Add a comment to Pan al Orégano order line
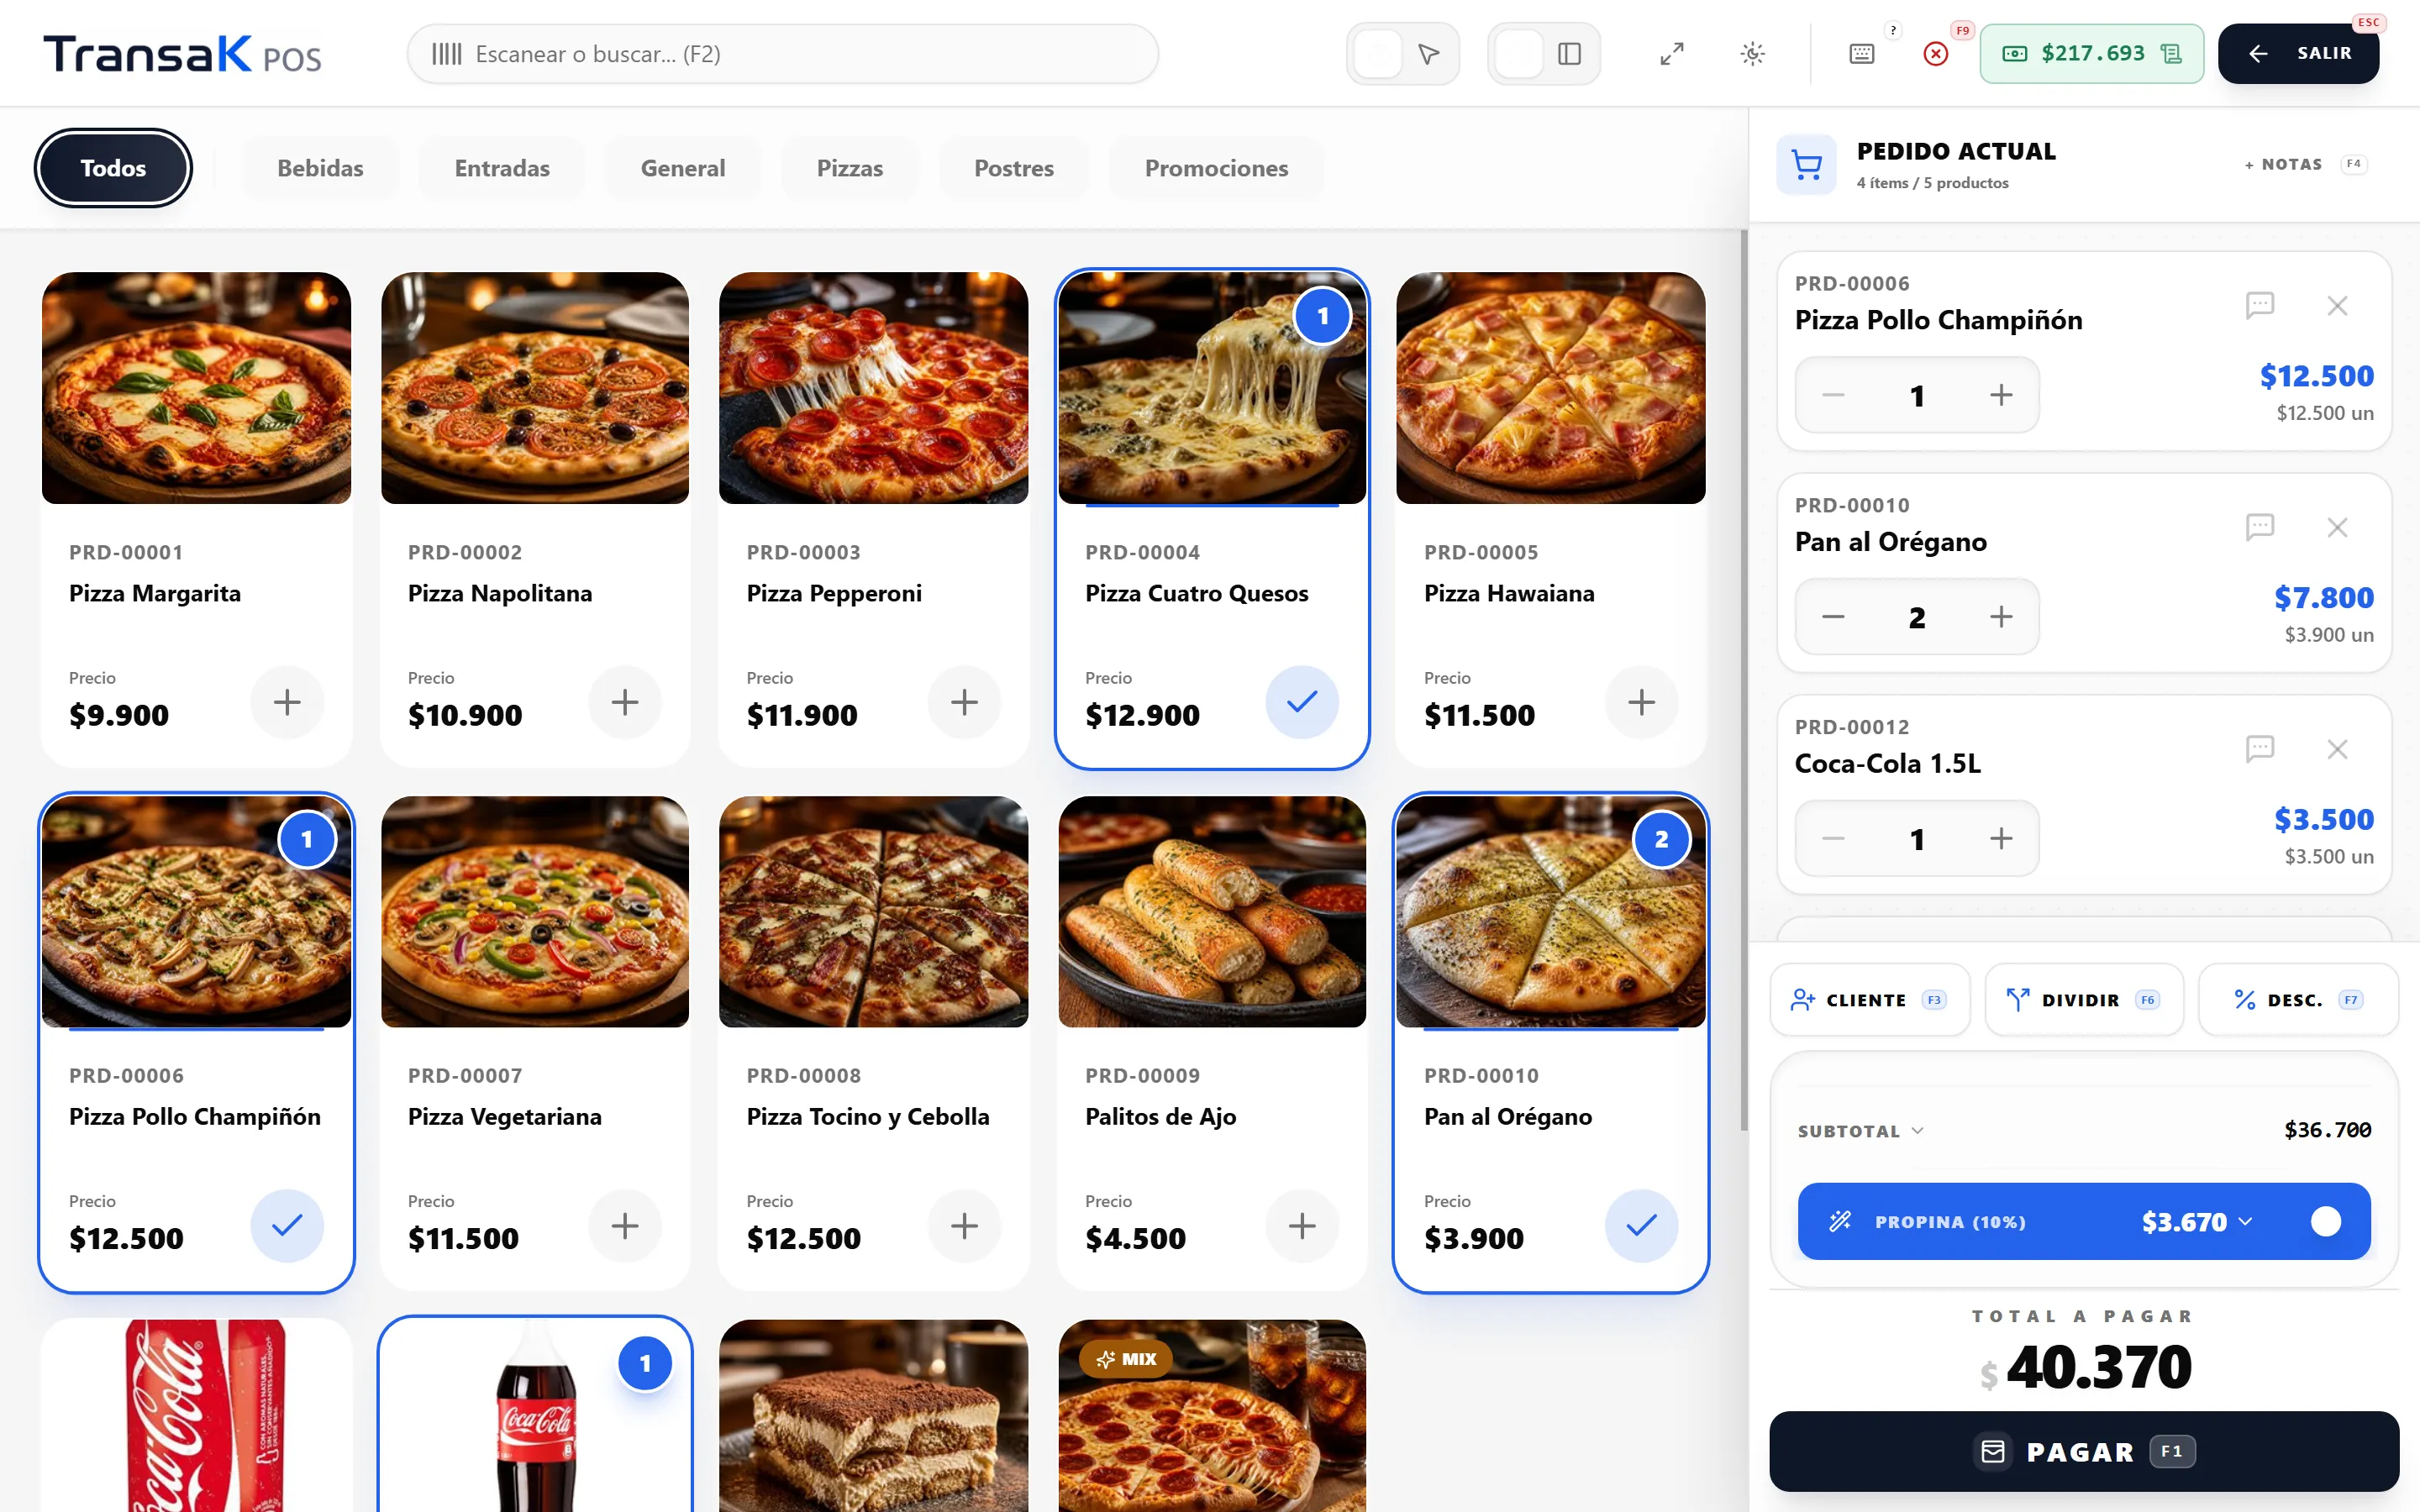This screenshot has height=1512, width=2420. click(2260, 527)
